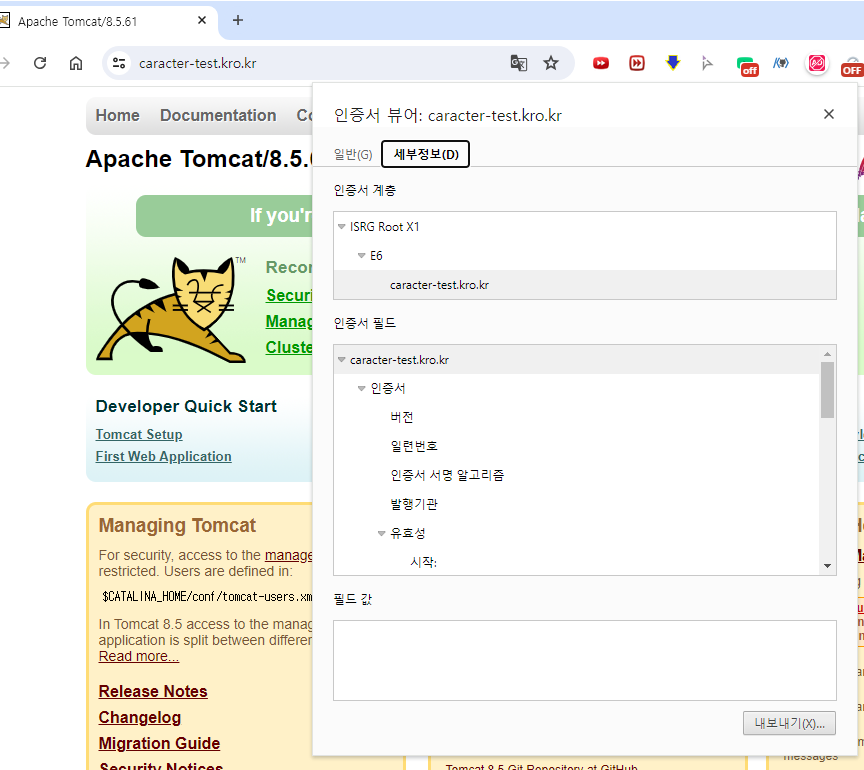Screen dimensions: 864x770
Task: Bookmark this page with the star icon
Action: [x=551, y=63]
